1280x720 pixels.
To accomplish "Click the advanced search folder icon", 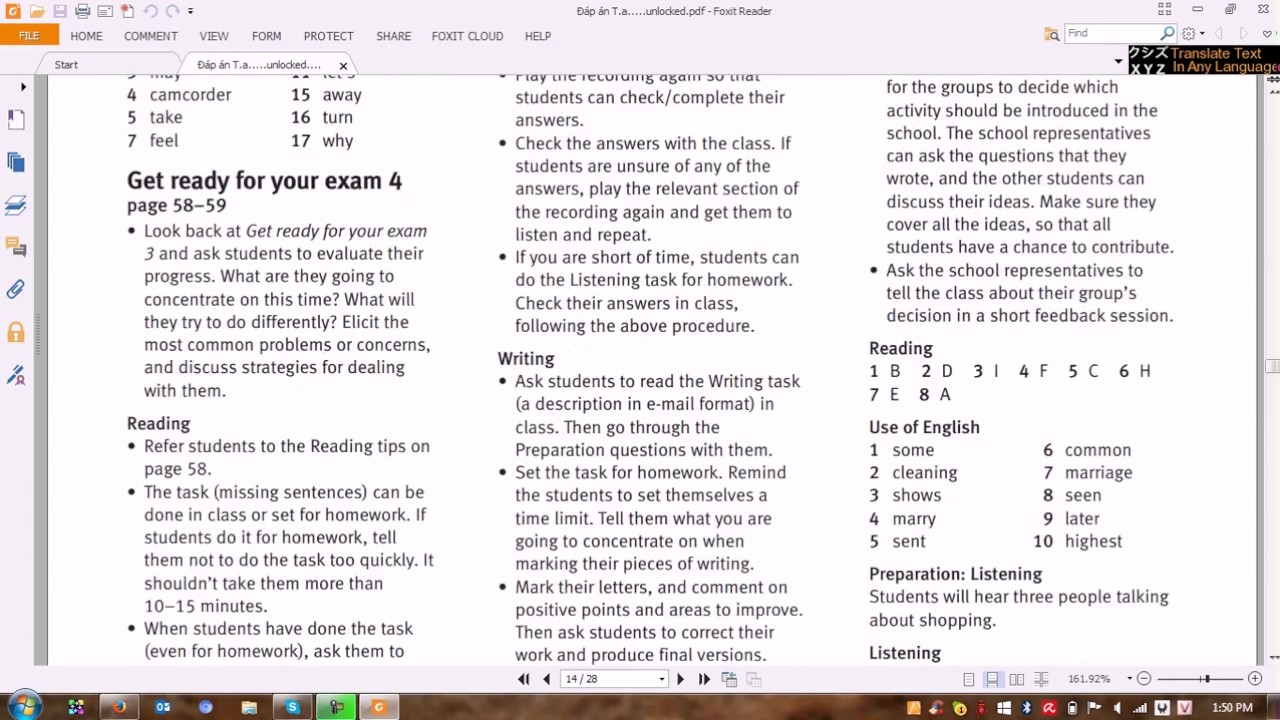I will pos(1052,34).
